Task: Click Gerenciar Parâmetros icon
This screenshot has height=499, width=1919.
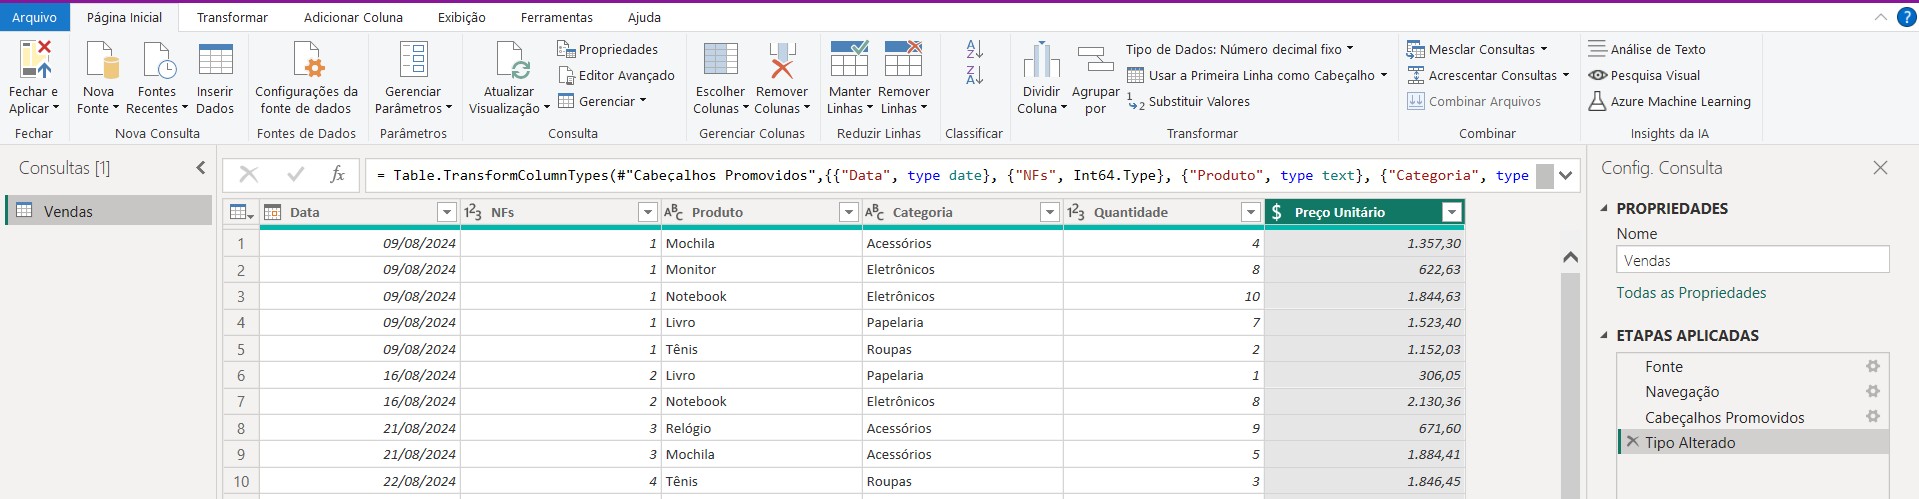Action: point(413,60)
